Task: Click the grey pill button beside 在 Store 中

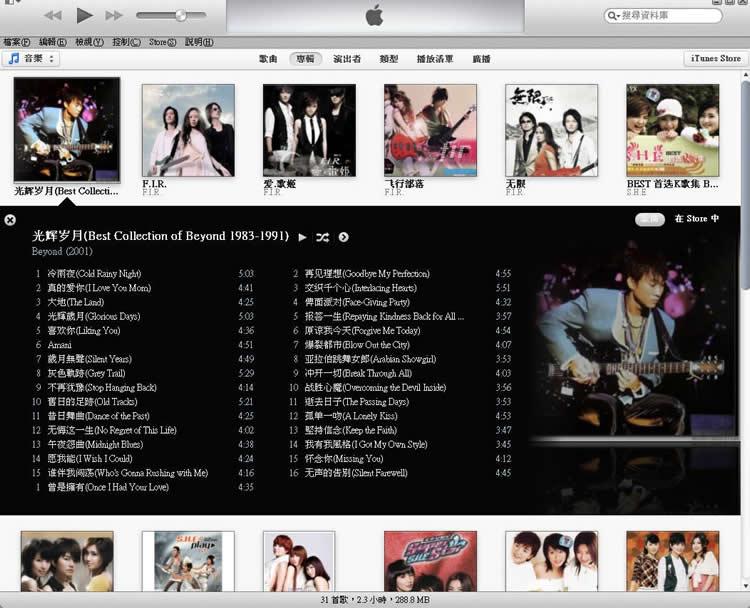Action: coord(650,219)
